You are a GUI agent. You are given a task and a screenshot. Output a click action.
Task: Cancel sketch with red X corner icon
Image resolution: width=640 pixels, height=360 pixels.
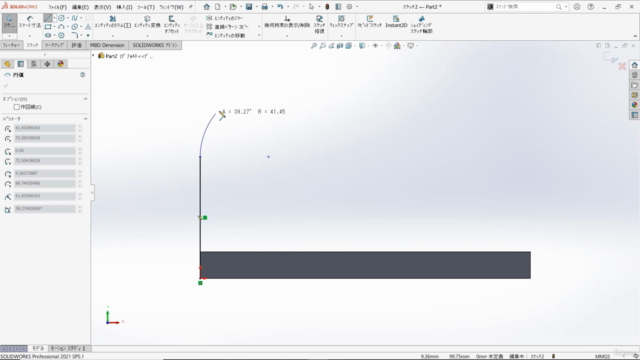(622, 66)
